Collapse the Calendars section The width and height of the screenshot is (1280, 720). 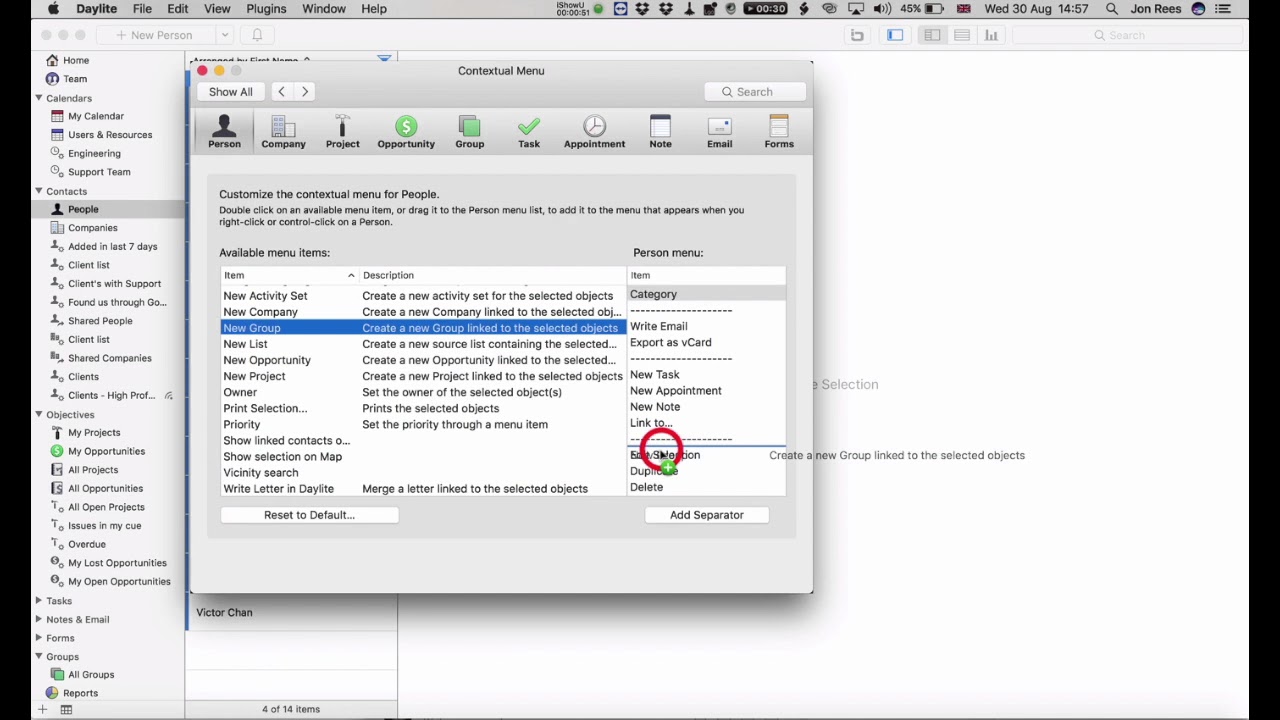click(38, 98)
